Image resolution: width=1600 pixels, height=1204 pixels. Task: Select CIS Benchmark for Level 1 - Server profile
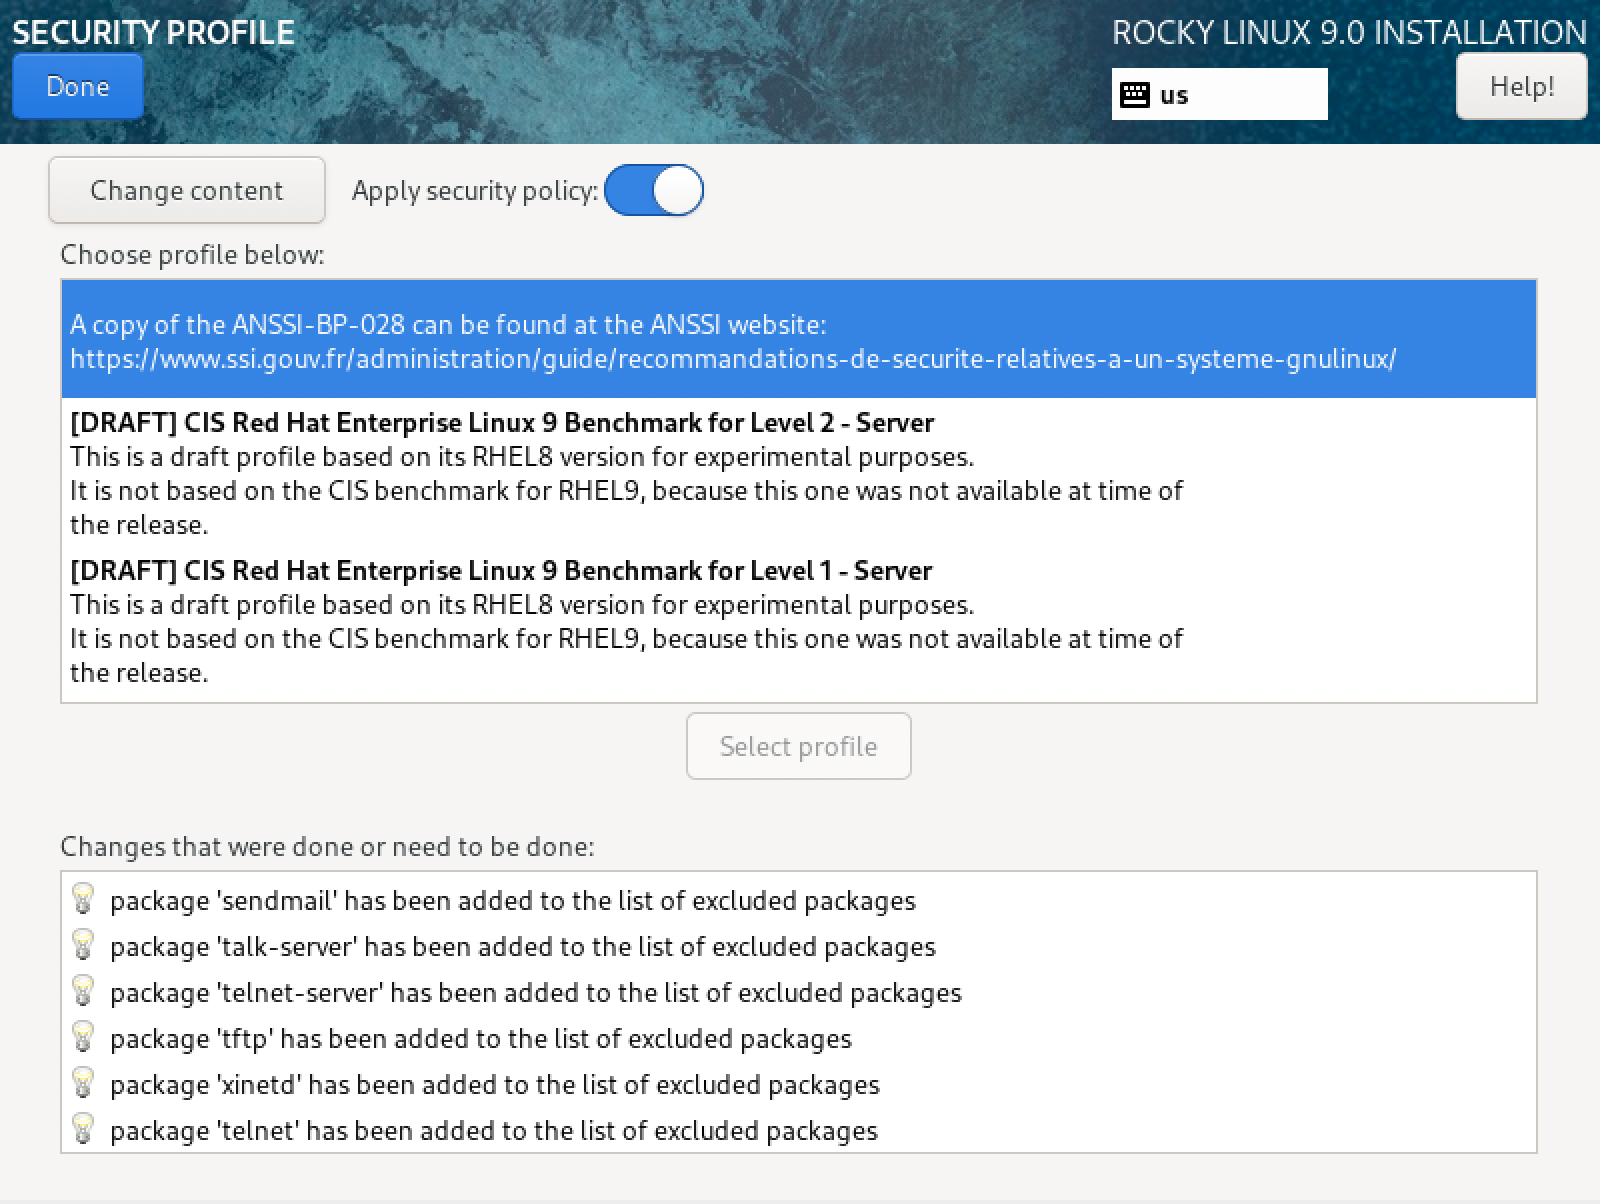click(x=799, y=621)
